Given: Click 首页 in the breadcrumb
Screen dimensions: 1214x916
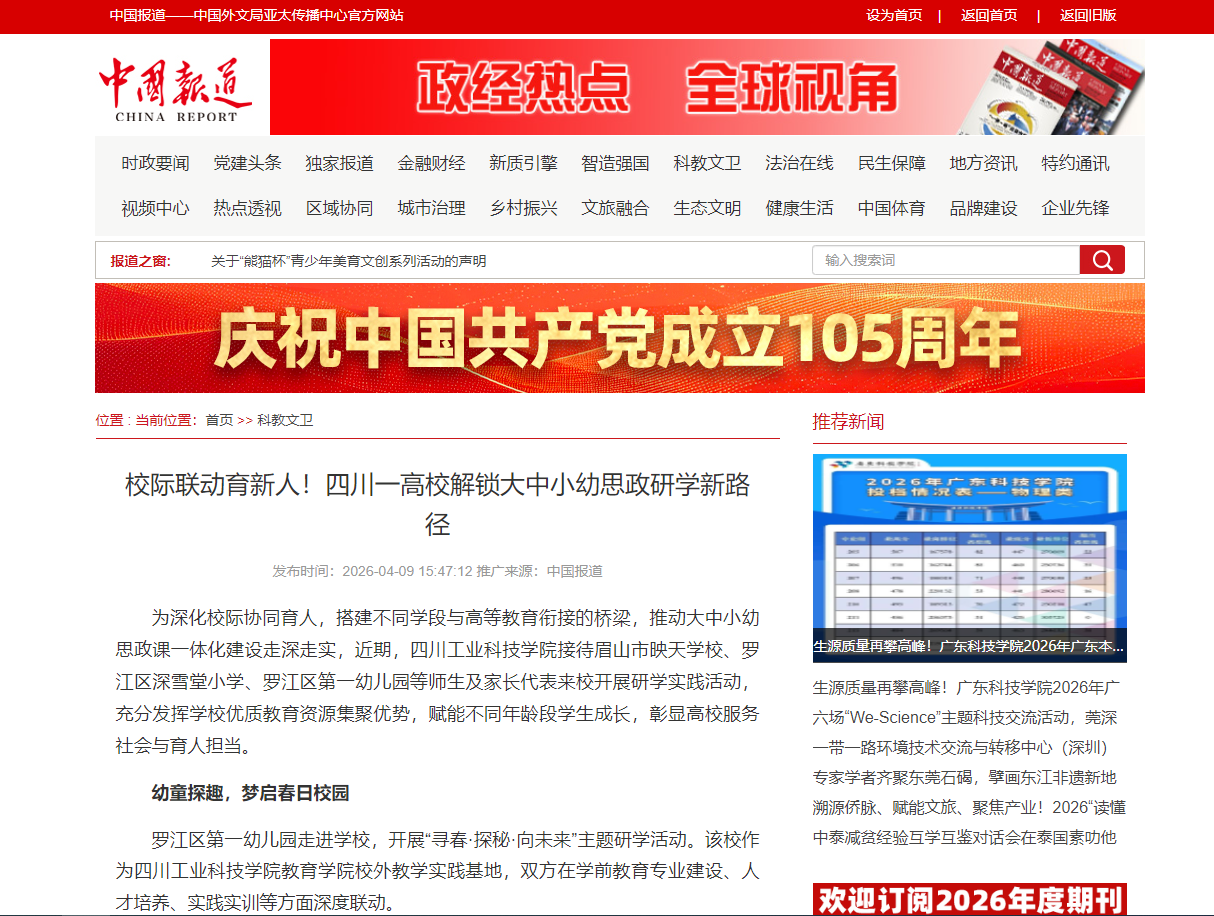Looking at the screenshot, I should 219,420.
